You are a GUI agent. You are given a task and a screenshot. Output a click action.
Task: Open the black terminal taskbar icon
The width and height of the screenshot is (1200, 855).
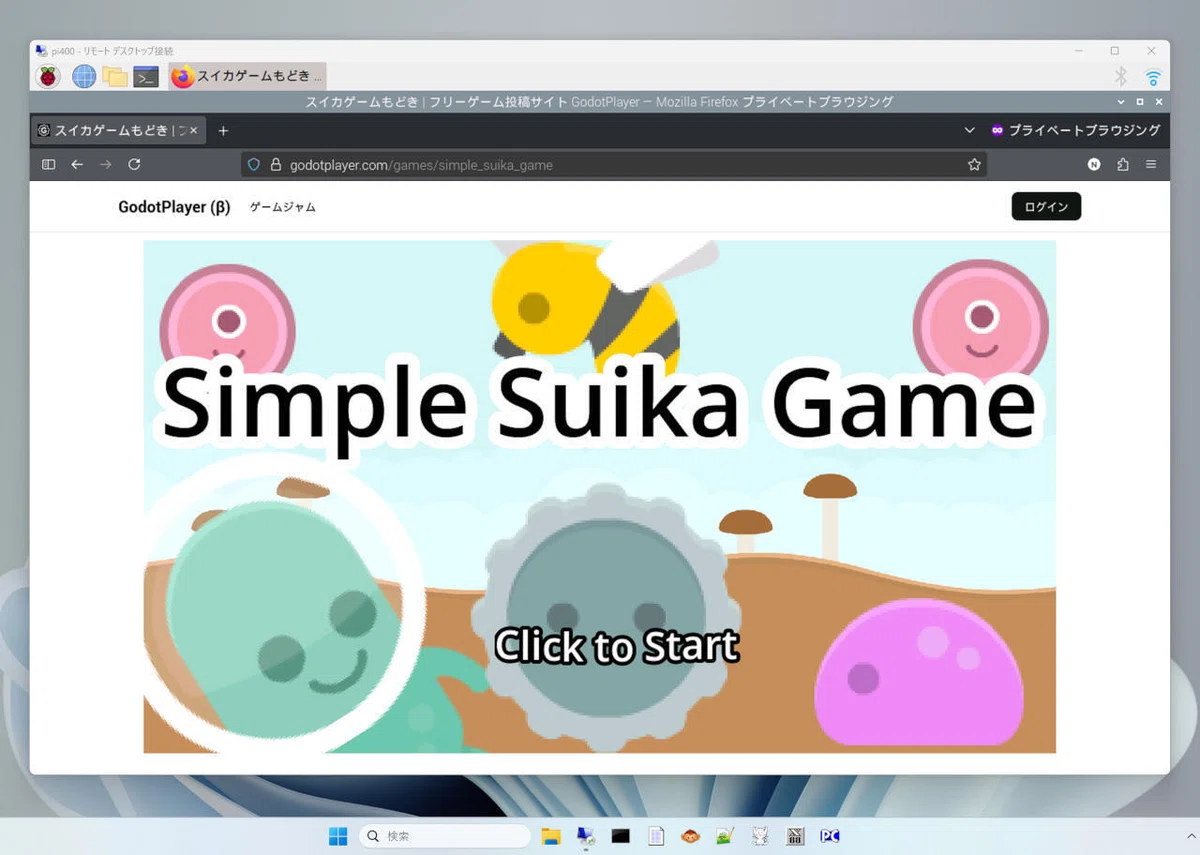(621, 836)
